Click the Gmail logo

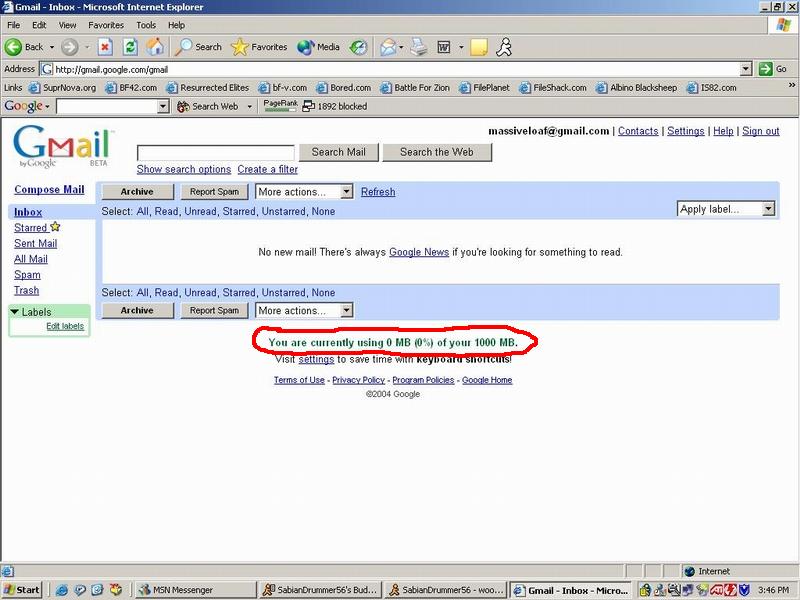tap(62, 147)
